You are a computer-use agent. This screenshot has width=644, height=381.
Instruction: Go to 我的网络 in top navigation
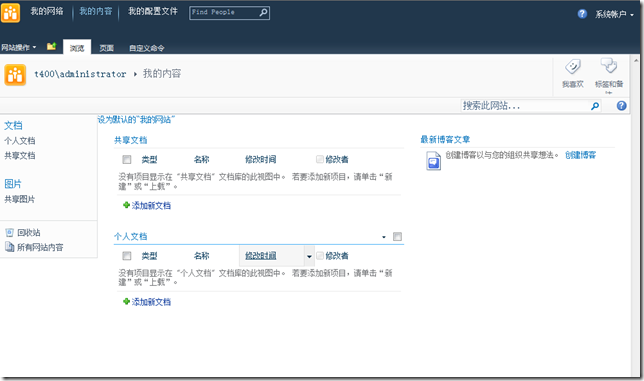pos(47,11)
